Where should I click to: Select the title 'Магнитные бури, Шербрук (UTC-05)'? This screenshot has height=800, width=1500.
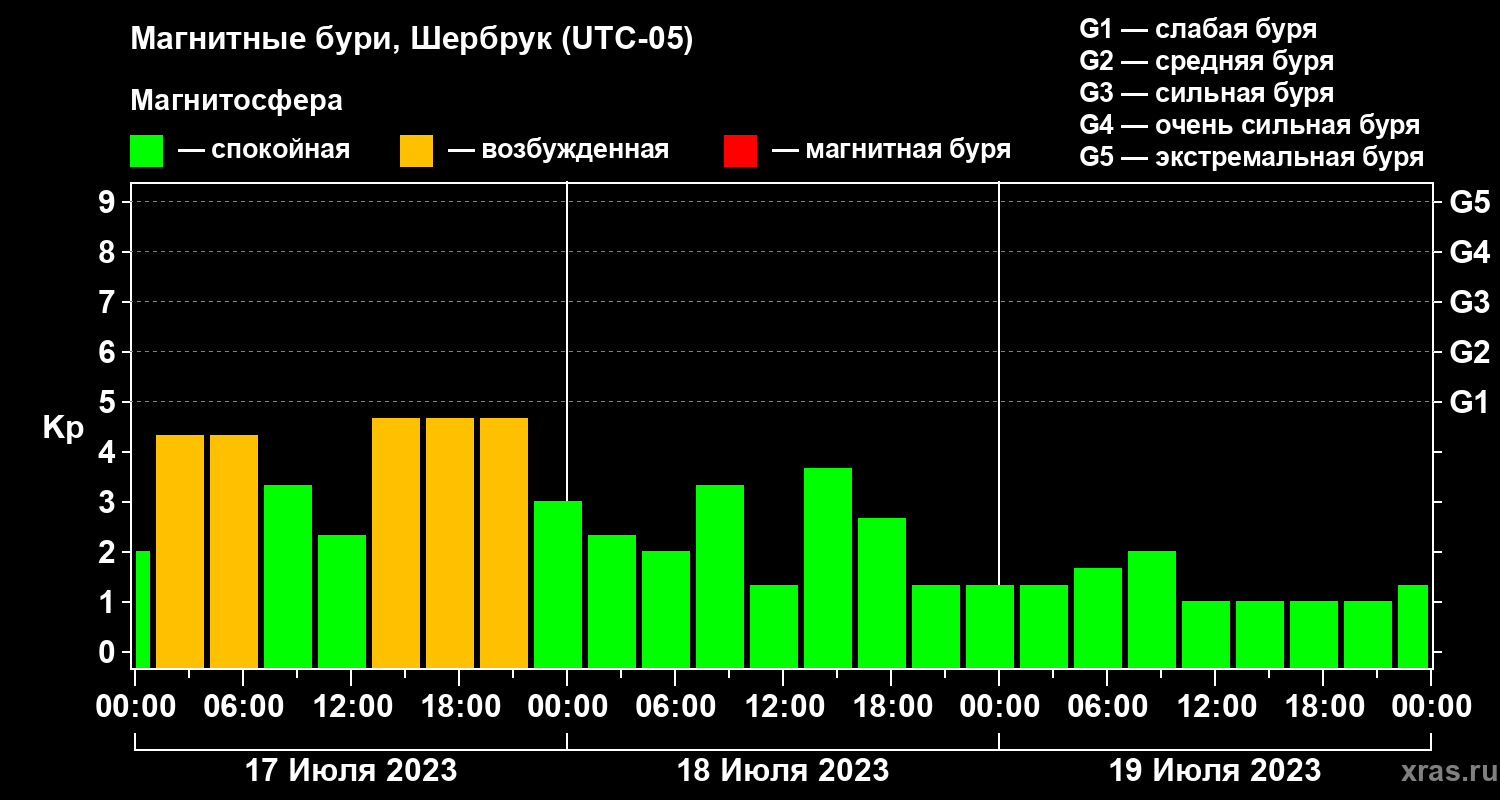[x=411, y=41]
